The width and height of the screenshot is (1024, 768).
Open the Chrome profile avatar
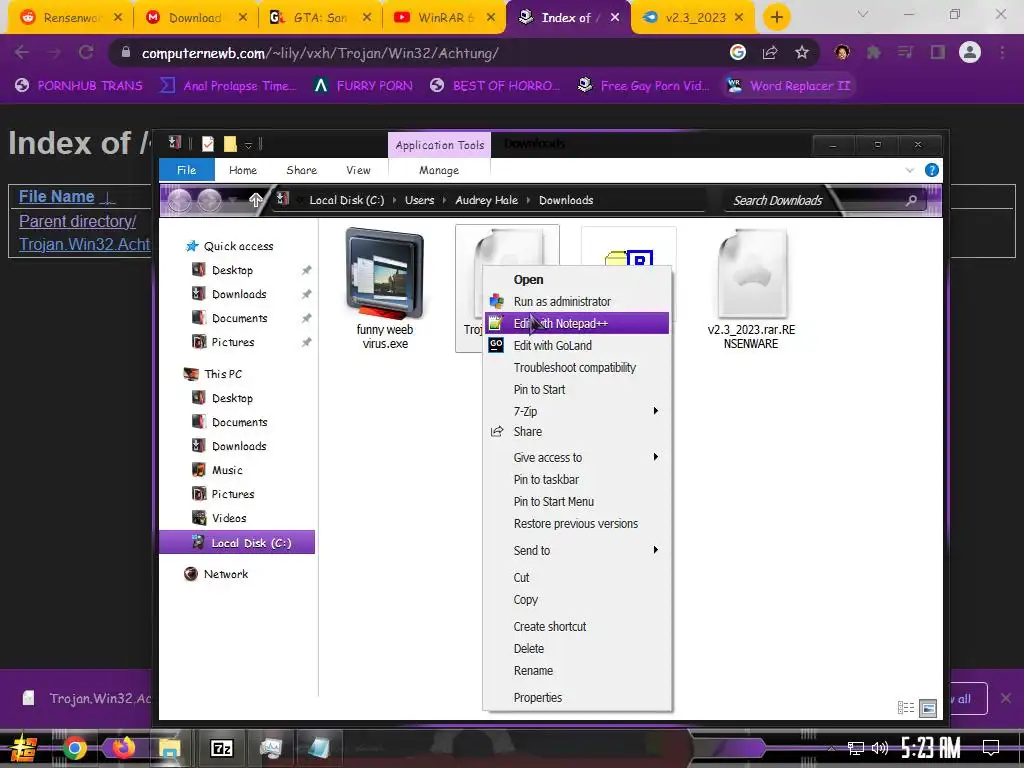pos(970,52)
